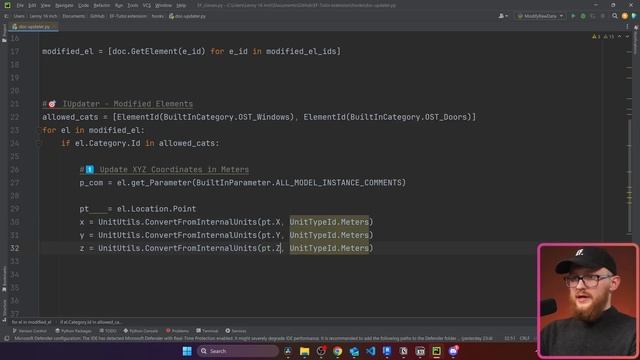Open the Project tool window stripe
The image size is (640, 360).
(x=4, y=33)
